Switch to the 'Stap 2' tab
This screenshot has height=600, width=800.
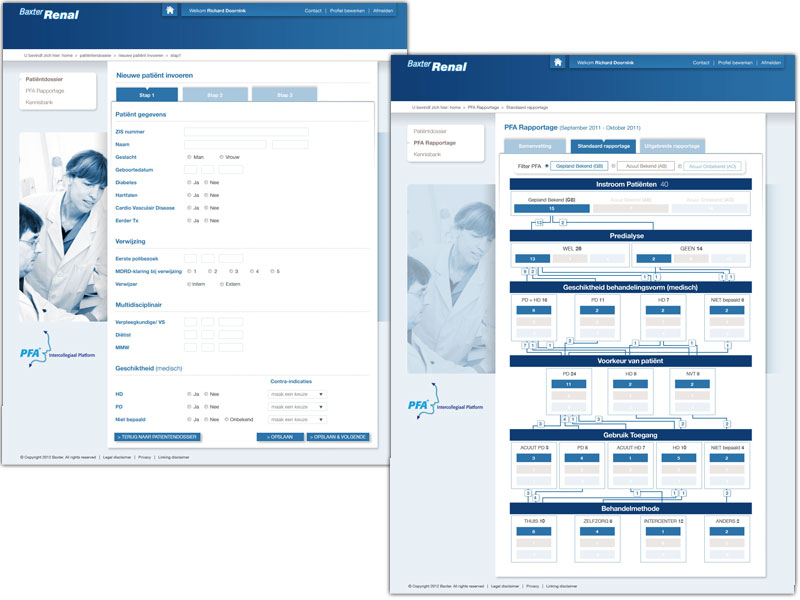215,95
